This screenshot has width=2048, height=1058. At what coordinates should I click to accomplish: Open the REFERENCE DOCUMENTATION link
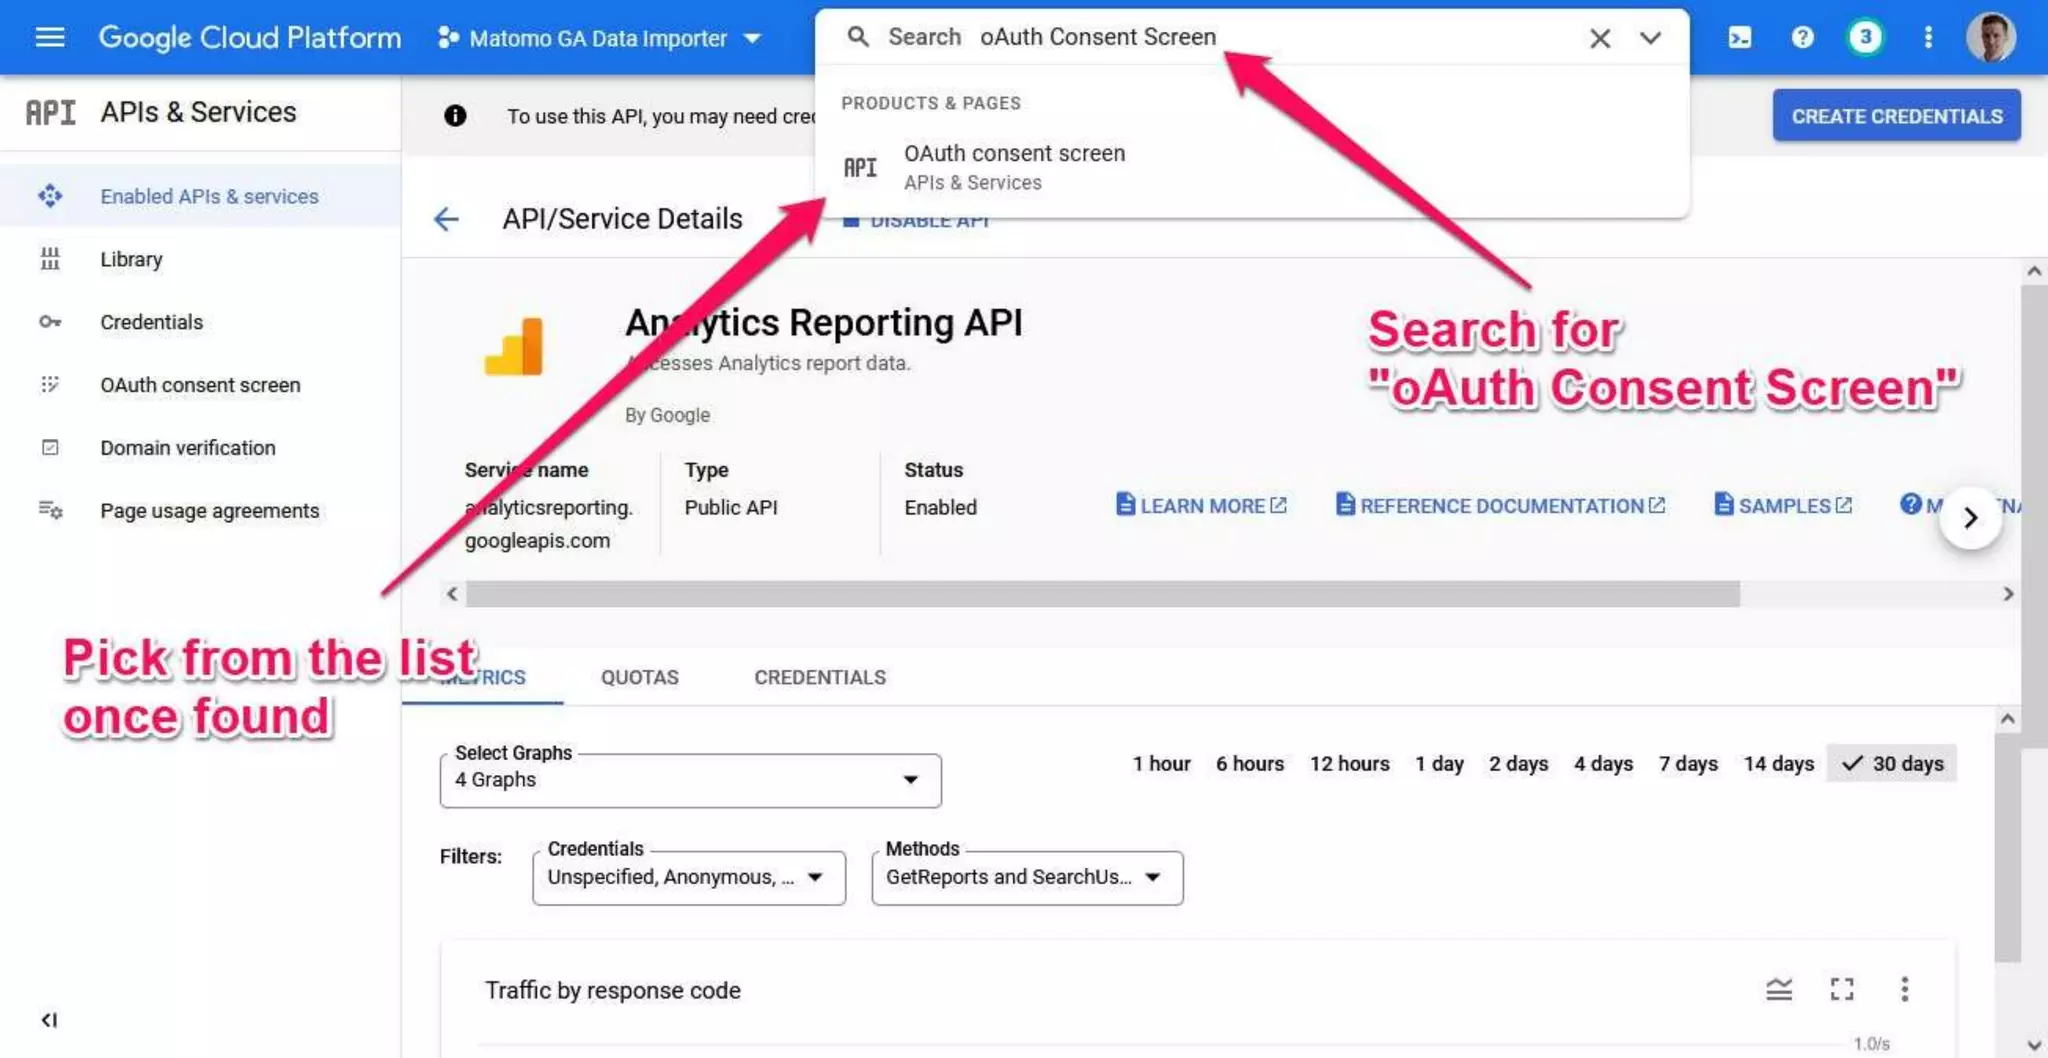point(1501,506)
